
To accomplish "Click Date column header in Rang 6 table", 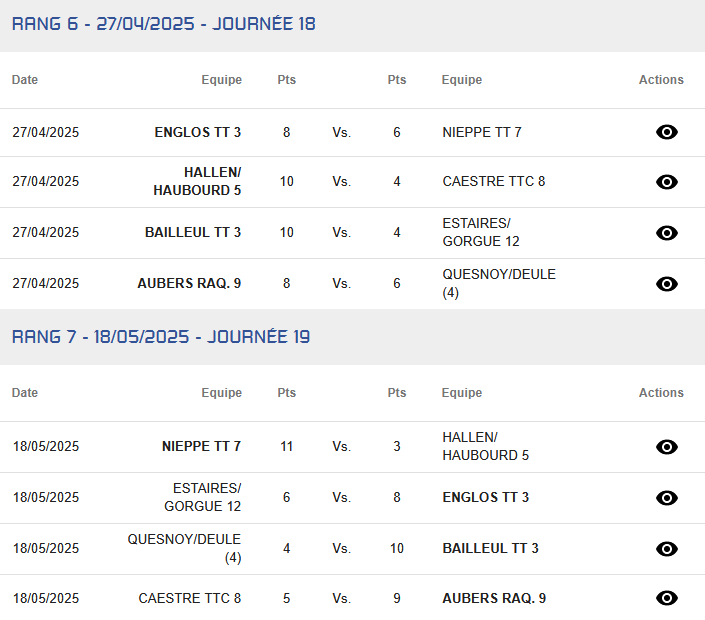I will coord(25,80).
